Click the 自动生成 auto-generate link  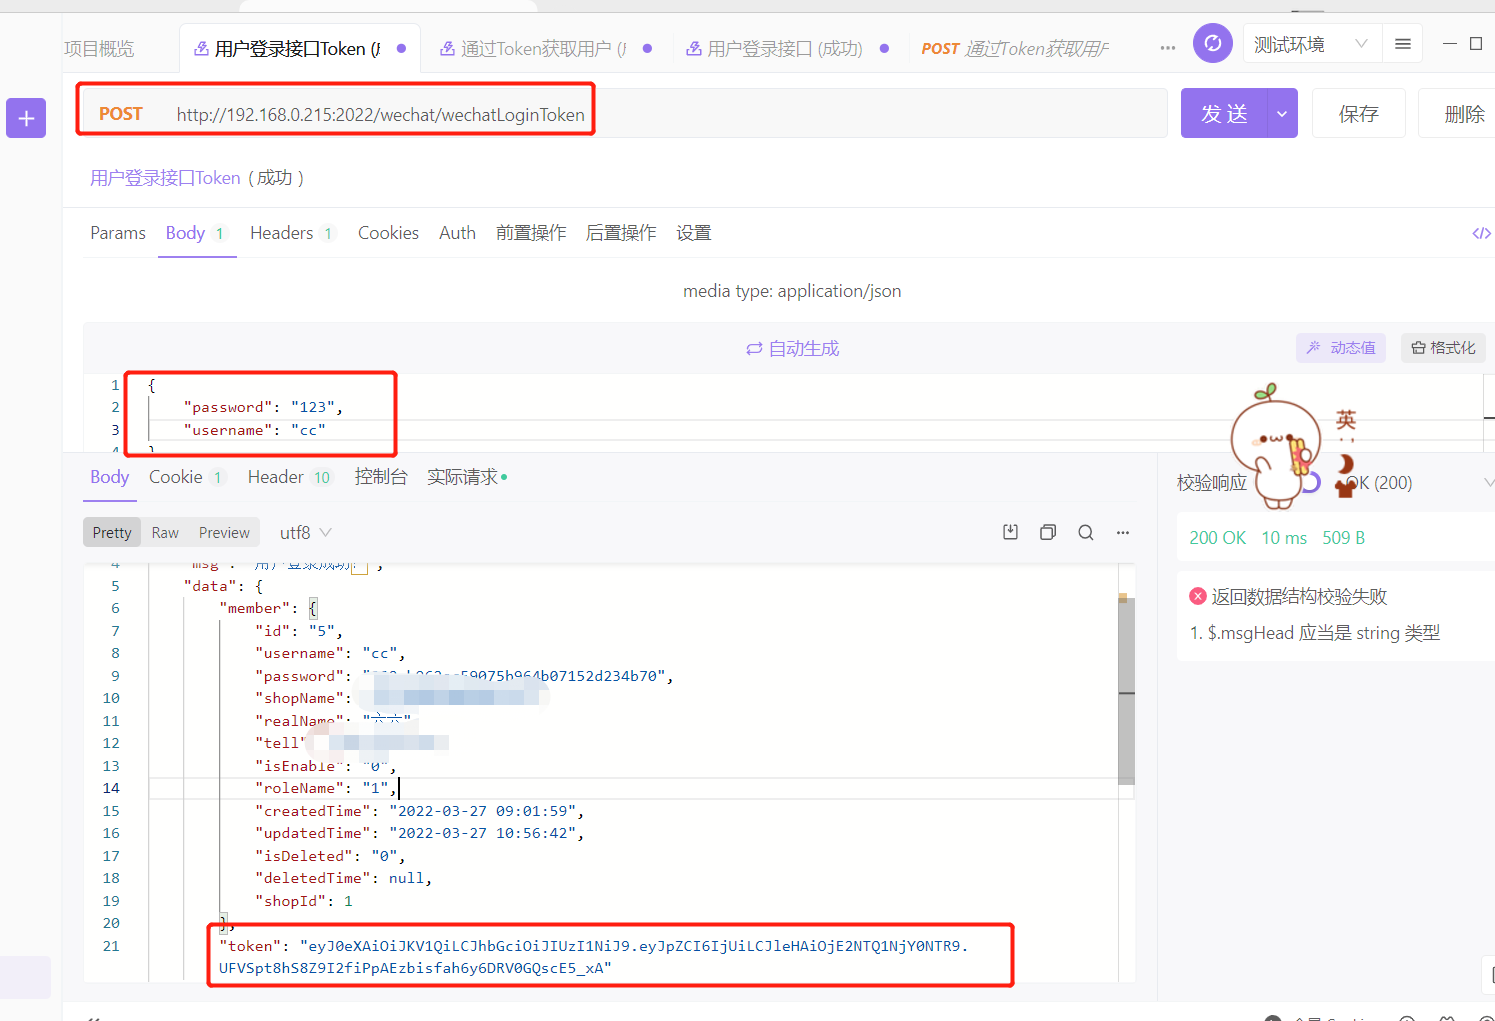coord(792,348)
